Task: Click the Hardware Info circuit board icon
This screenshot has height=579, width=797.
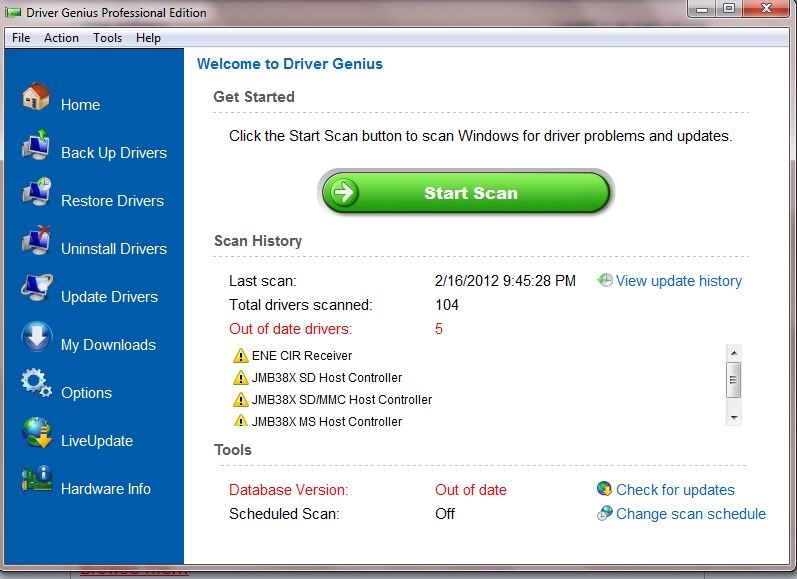Action: [x=37, y=479]
